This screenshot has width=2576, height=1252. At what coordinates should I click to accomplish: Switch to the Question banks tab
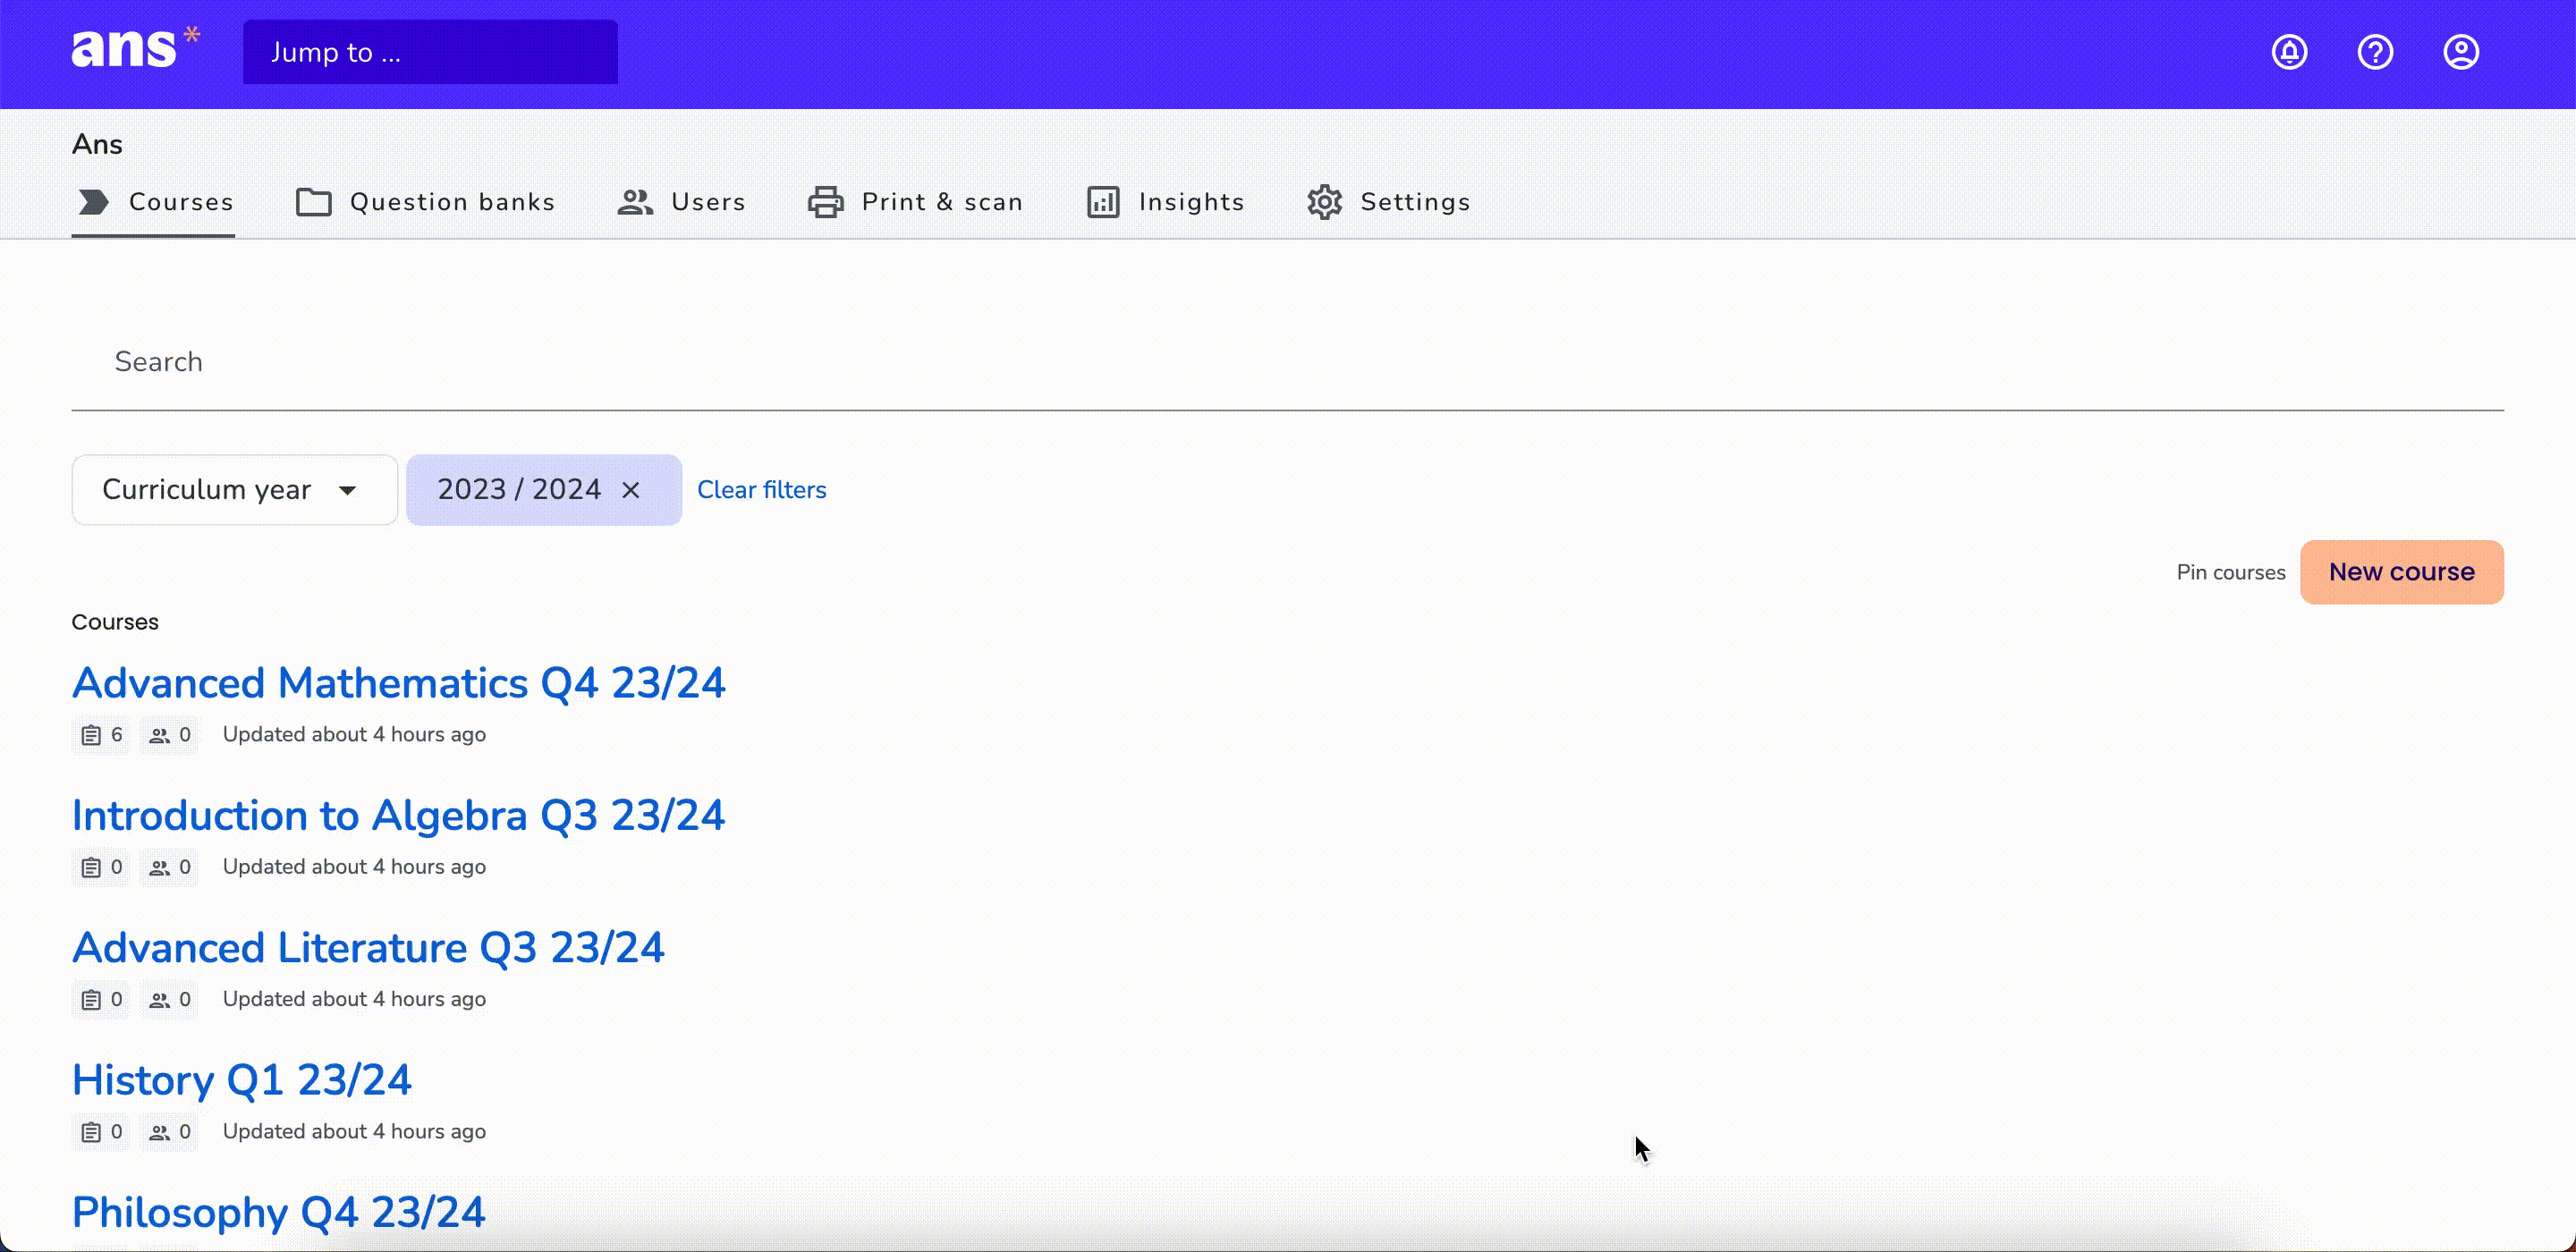coord(425,202)
